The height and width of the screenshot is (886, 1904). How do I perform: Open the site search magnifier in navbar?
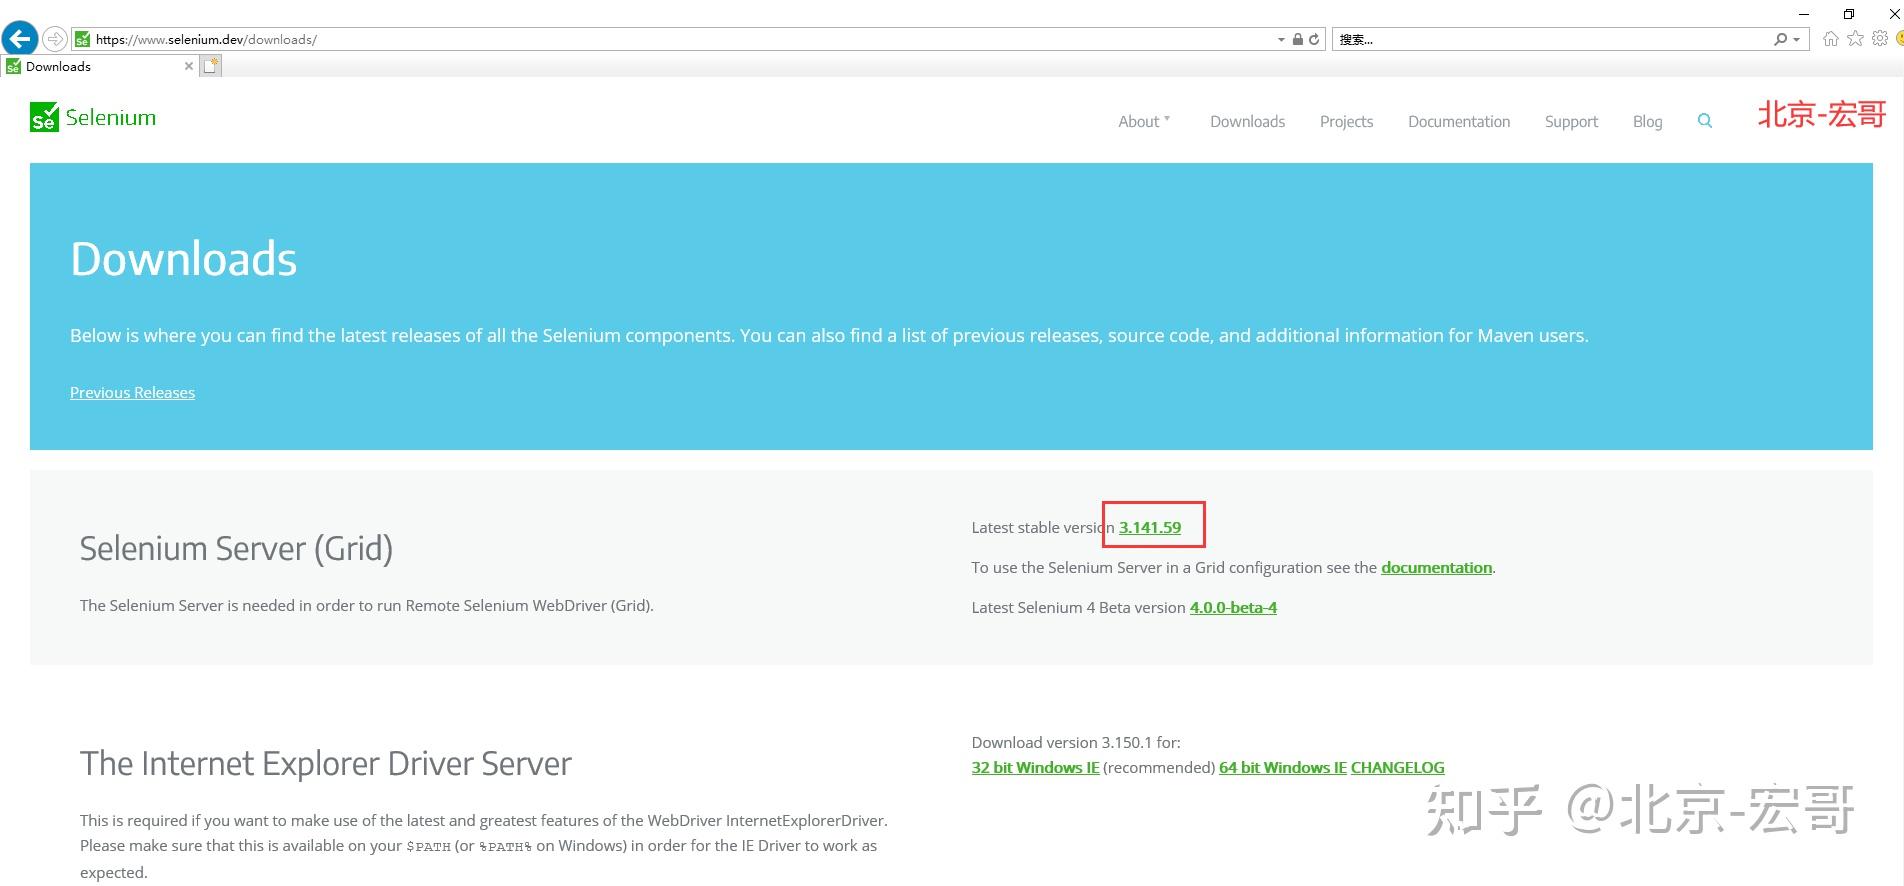[1705, 121]
